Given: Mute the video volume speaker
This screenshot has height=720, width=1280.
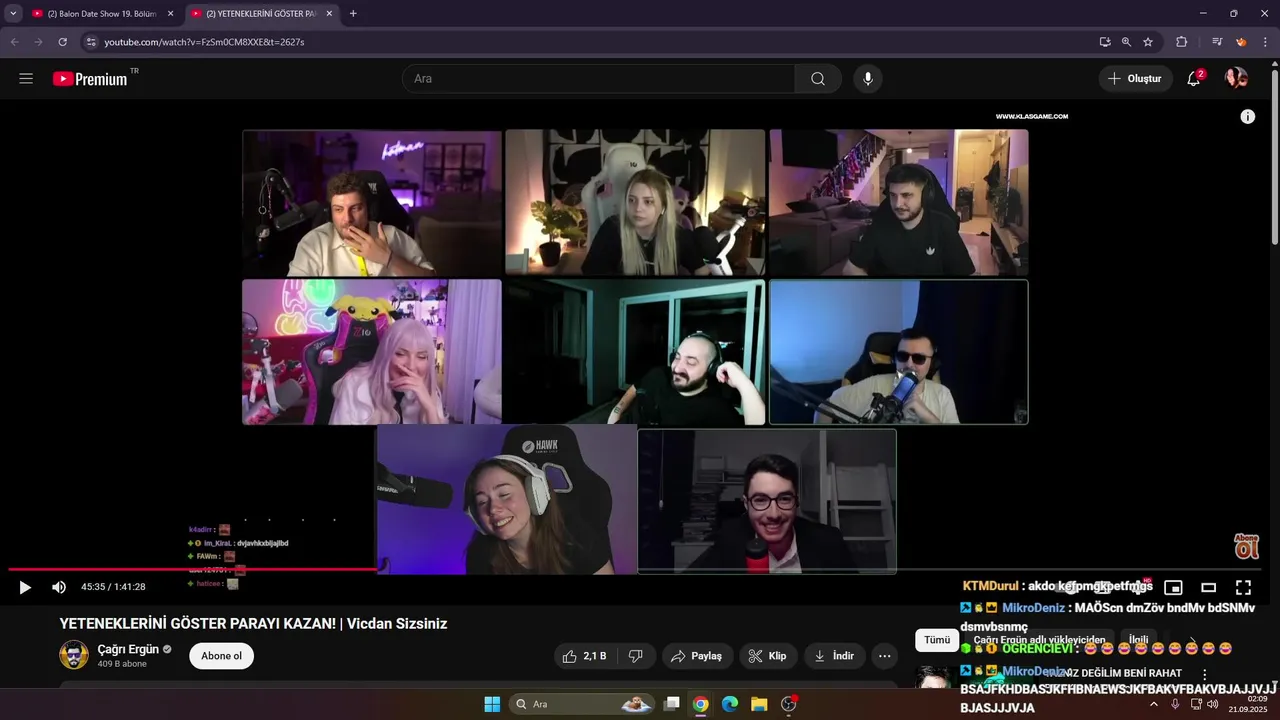Looking at the screenshot, I should [59, 587].
